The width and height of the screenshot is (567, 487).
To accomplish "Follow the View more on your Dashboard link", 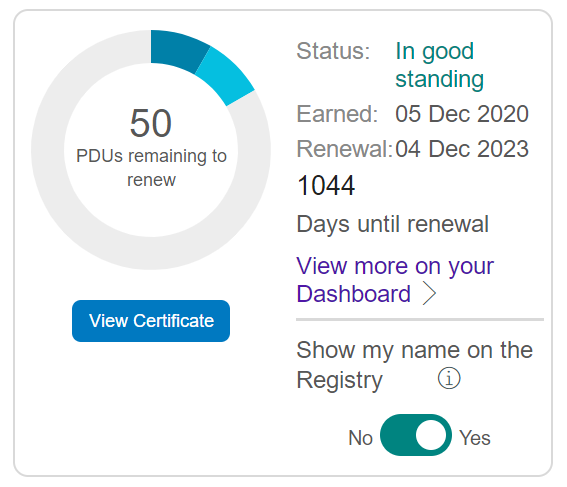I will point(395,279).
